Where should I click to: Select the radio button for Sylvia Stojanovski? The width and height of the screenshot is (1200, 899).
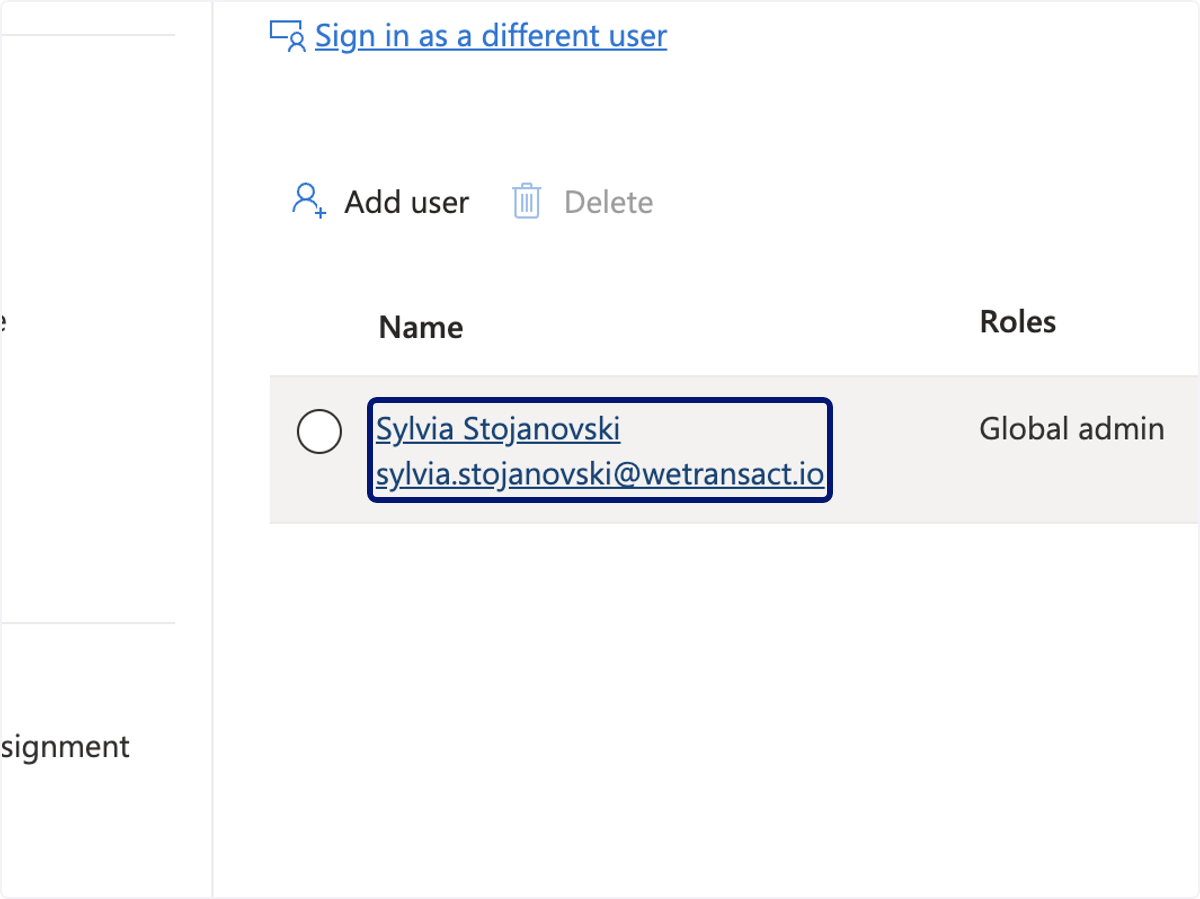(x=320, y=433)
